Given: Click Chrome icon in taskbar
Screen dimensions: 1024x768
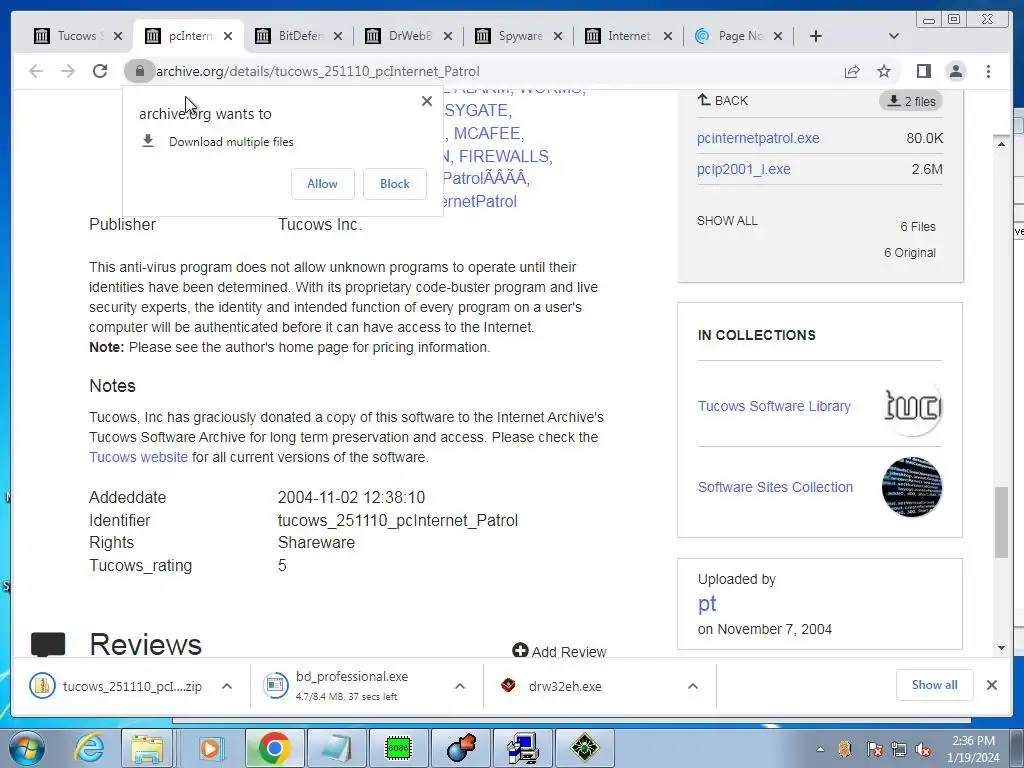Looking at the screenshot, I should tap(274, 748).
